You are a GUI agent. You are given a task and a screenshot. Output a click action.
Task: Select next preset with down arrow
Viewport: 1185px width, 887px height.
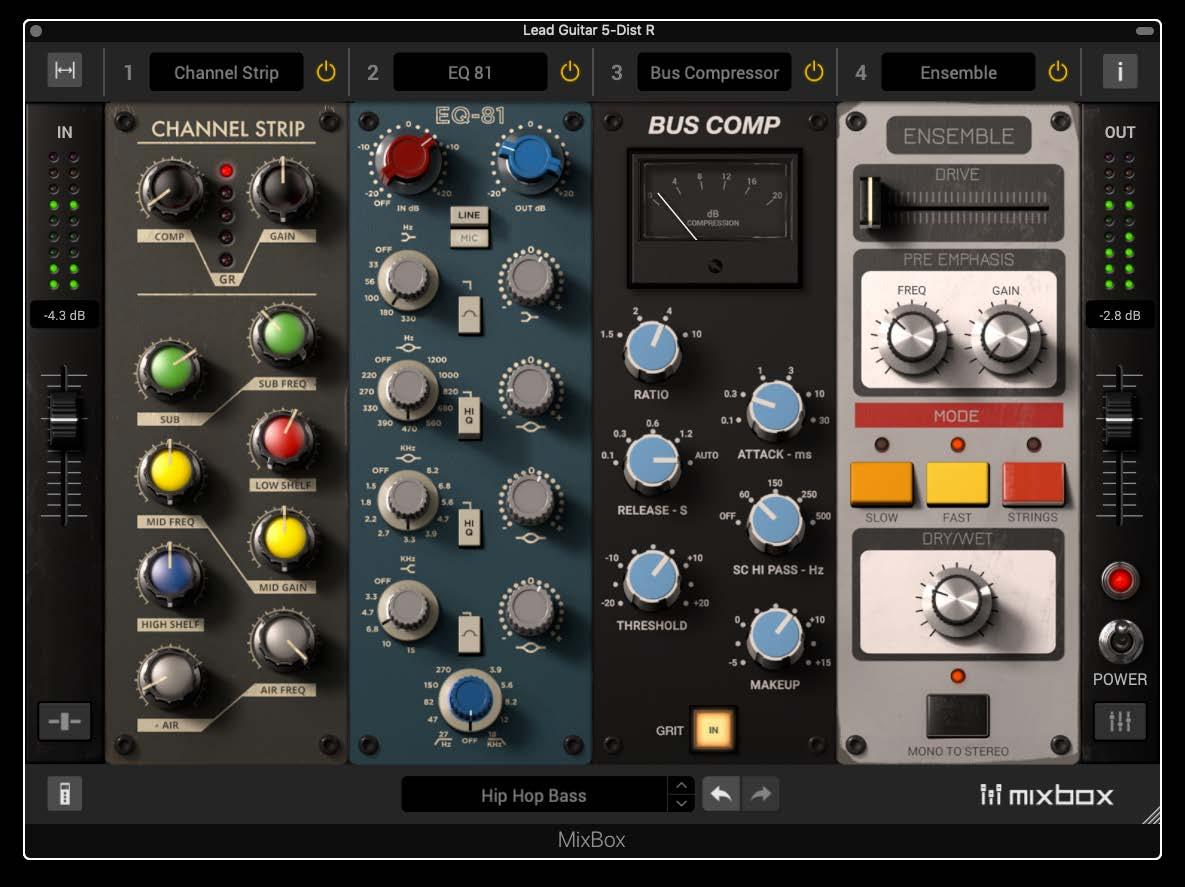coord(681,803)
